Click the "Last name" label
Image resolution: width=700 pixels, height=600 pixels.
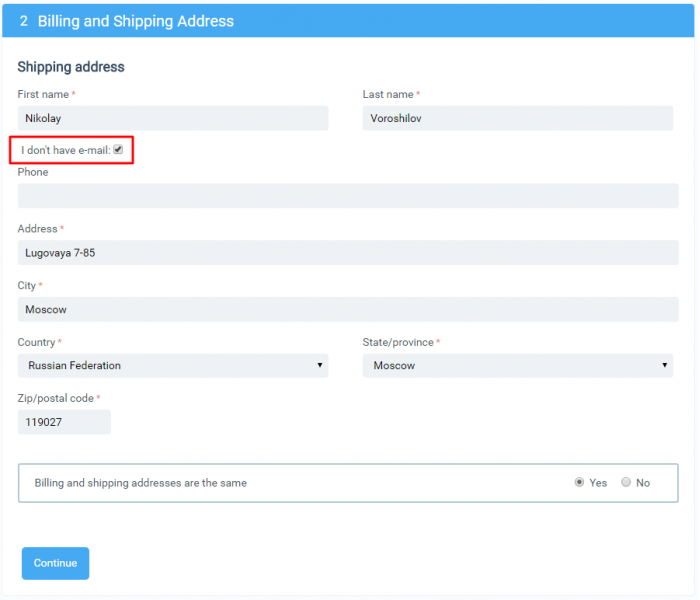388,94
